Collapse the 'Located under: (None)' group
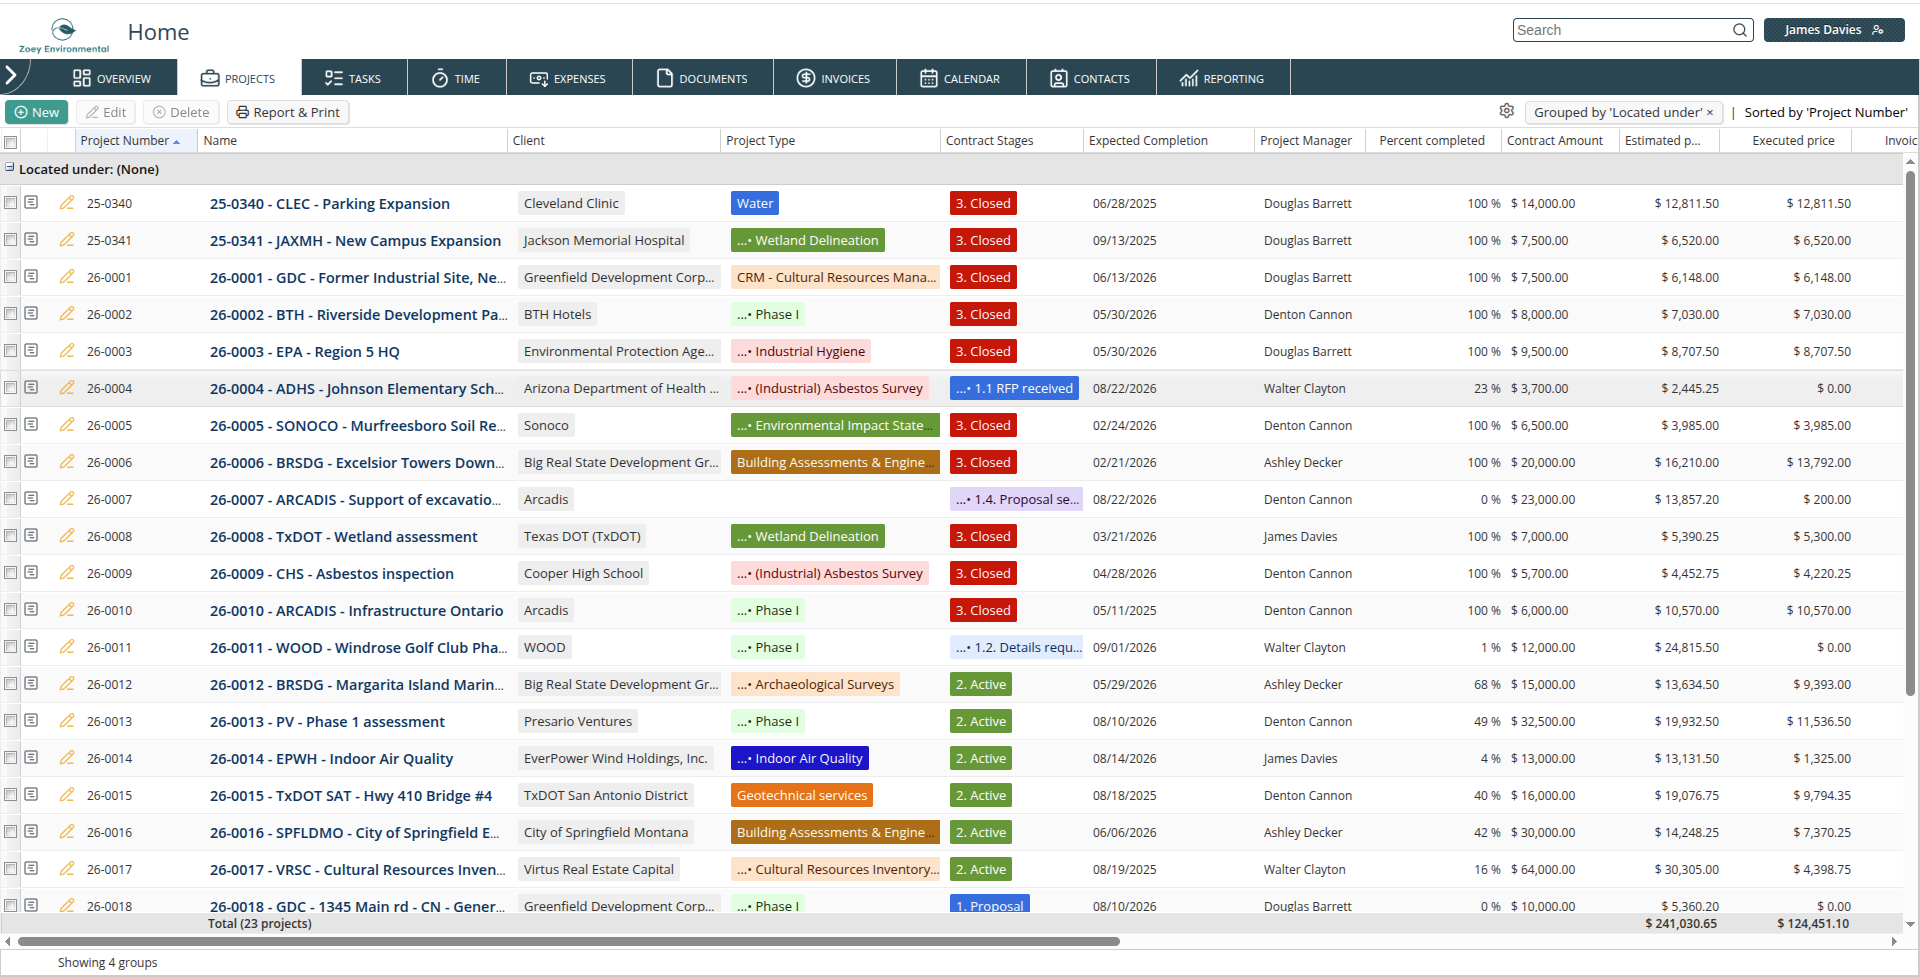The height and width of the screenshot is (977, 1920). pyautogui.click(x=10, y=168)
